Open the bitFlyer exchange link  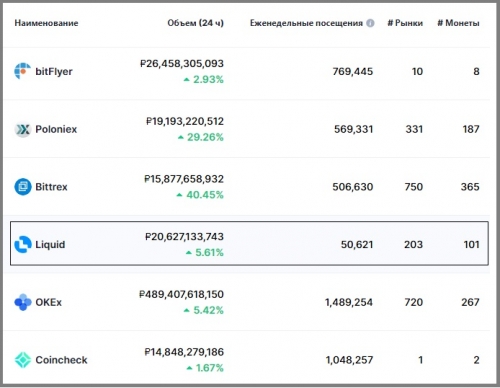[54, 71]
